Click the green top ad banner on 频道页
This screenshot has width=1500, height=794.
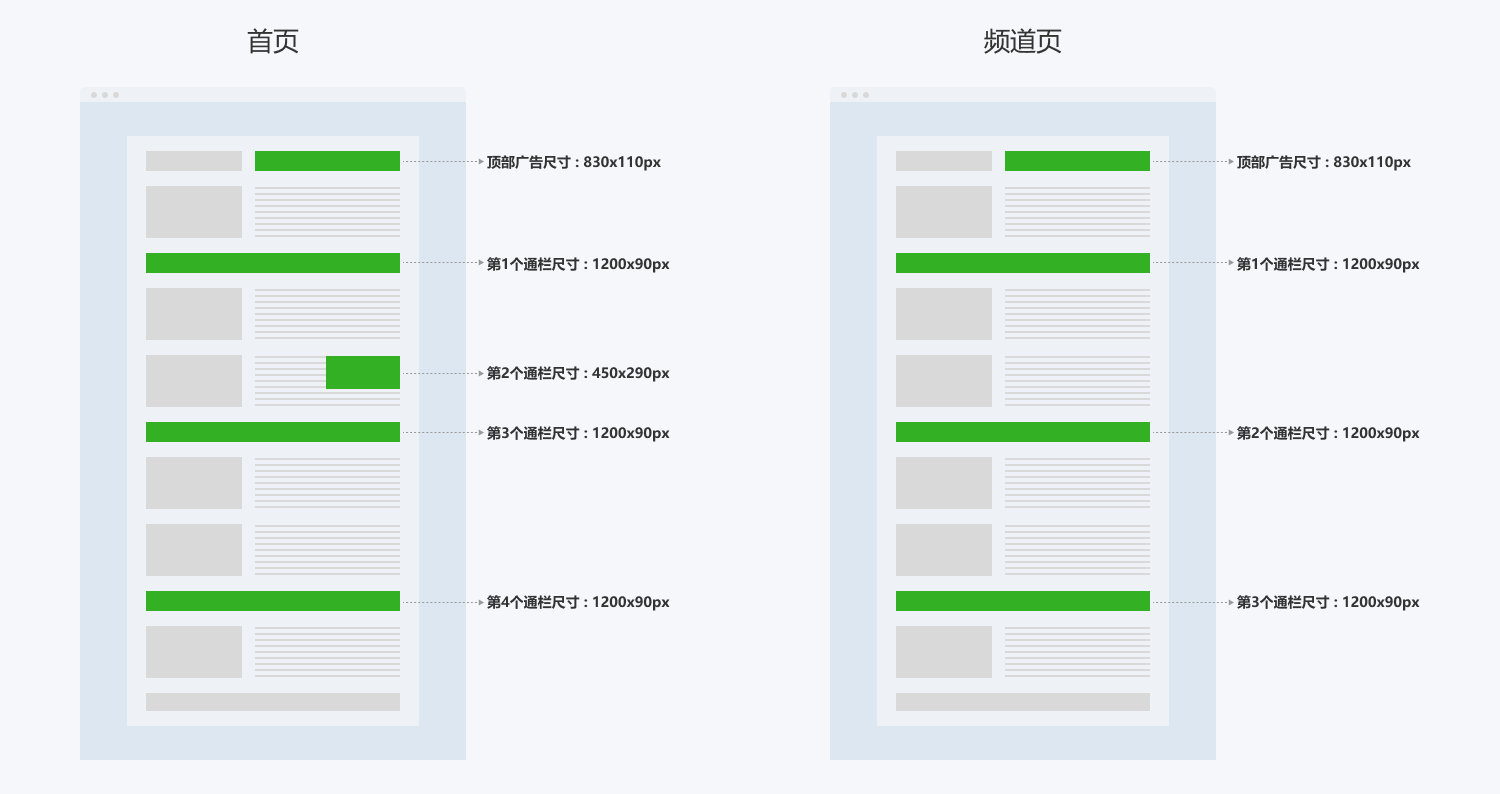[1077, 161]
